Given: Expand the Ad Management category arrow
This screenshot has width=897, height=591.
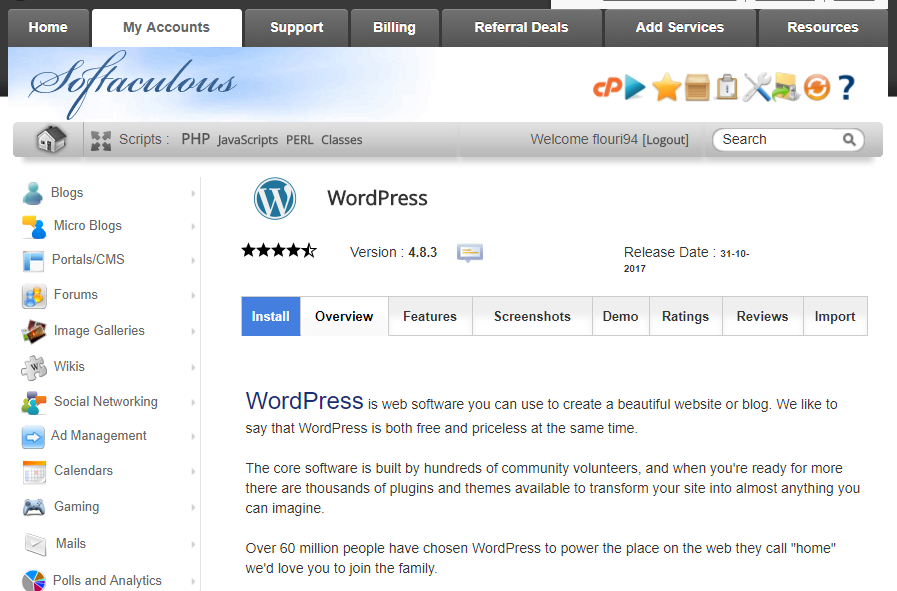Looking at the screenshot, I should (x=193, y=437).
